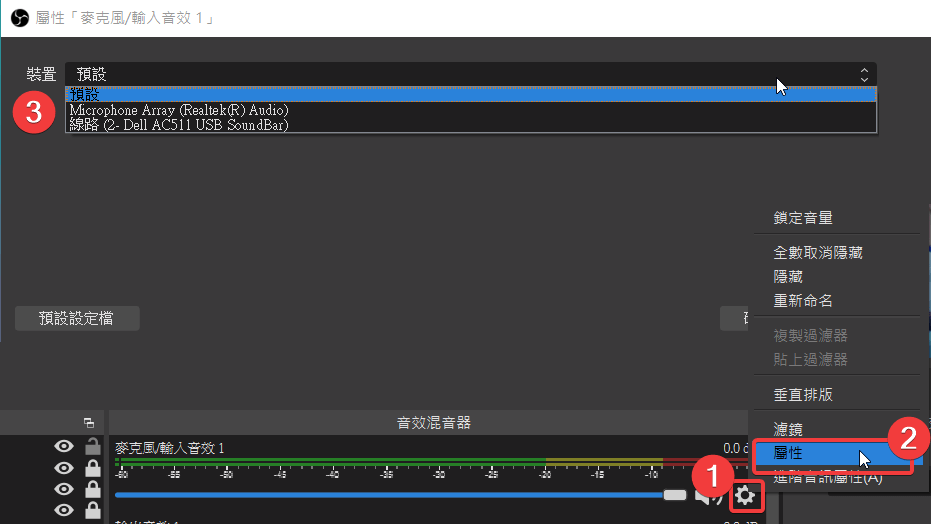This screenshot has width=931, height=524.
Task: Open the gear settings icon for 麥克風/輸入音效 1
Action: [745, 495]
